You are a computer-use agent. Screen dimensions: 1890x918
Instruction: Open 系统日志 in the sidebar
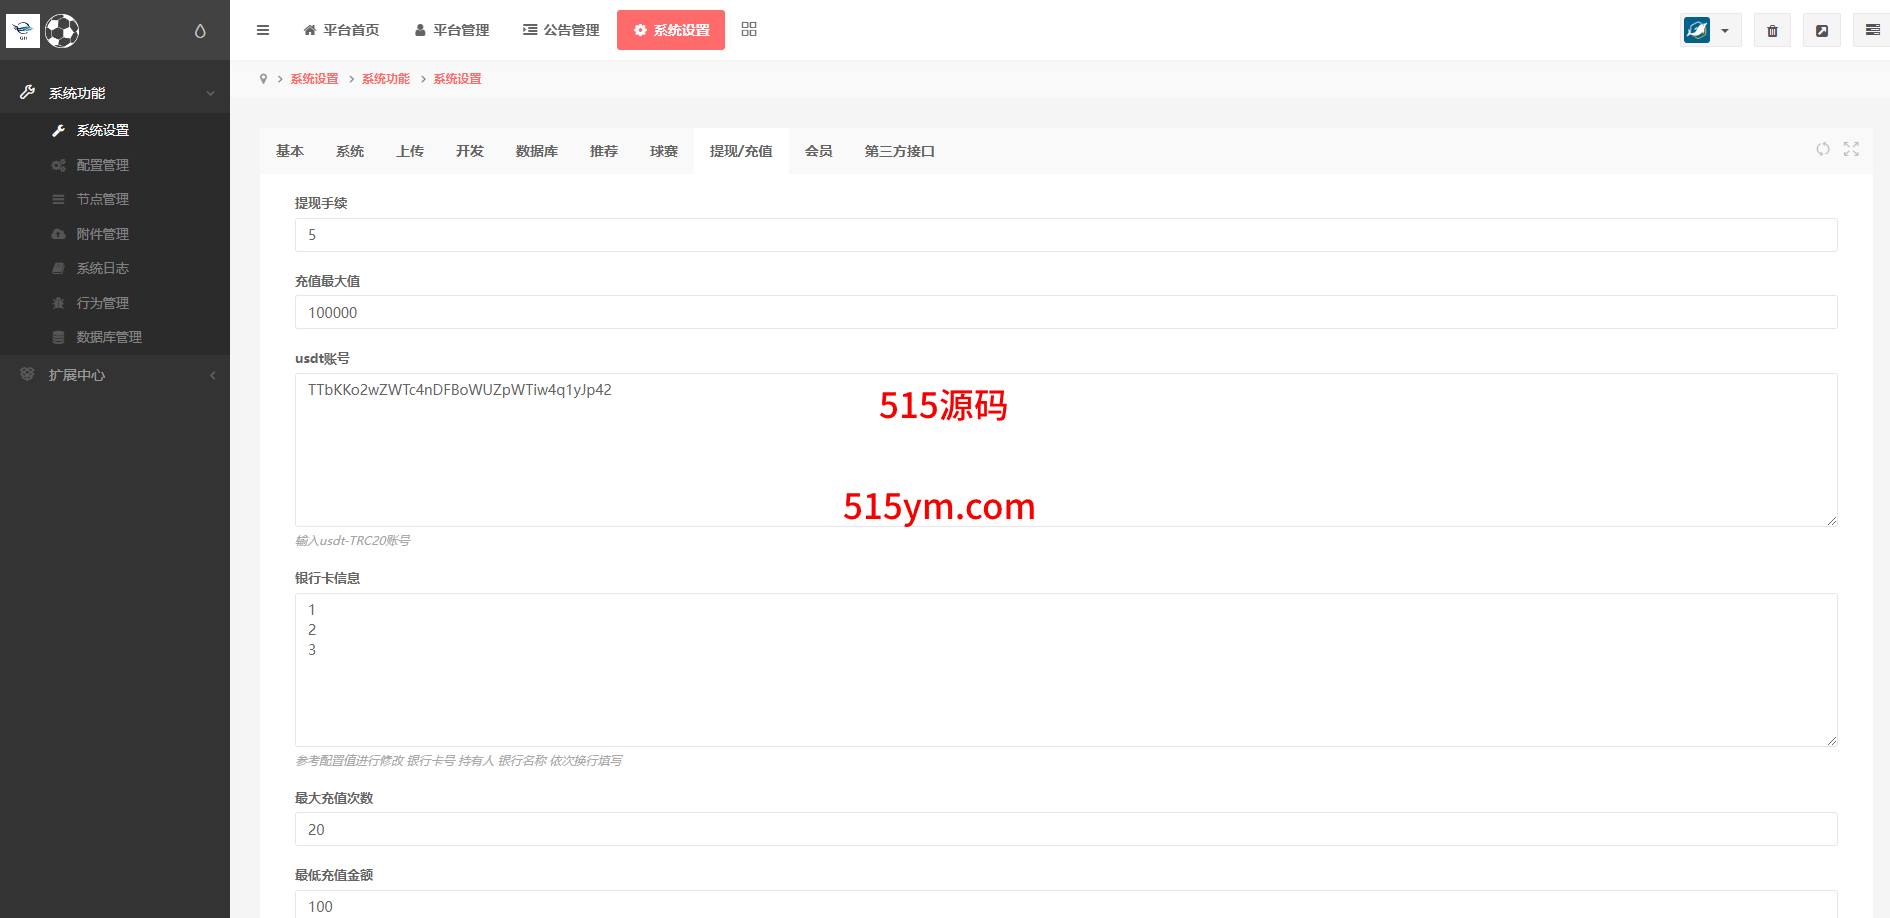103,268
